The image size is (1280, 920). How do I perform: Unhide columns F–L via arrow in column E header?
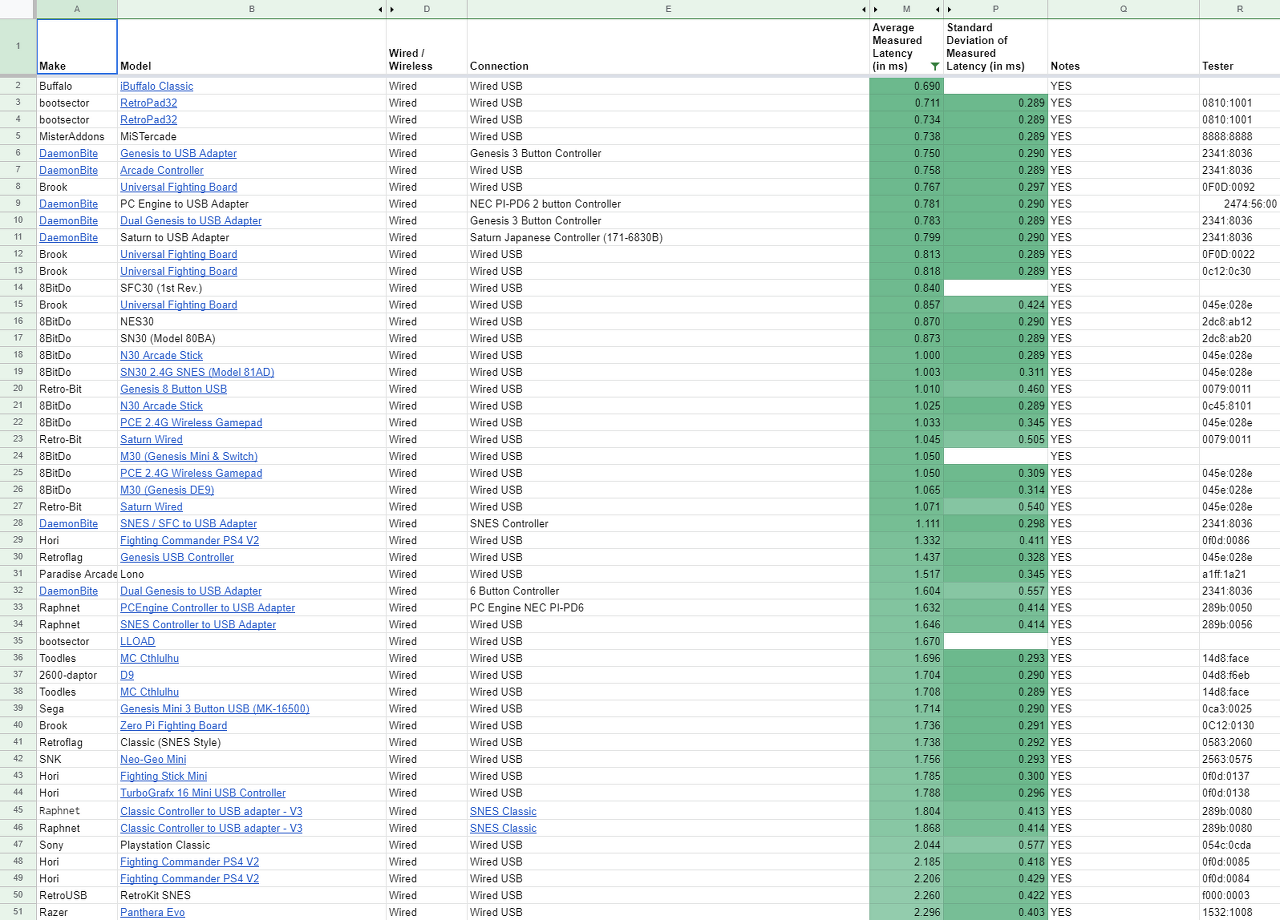click(864, 9)
